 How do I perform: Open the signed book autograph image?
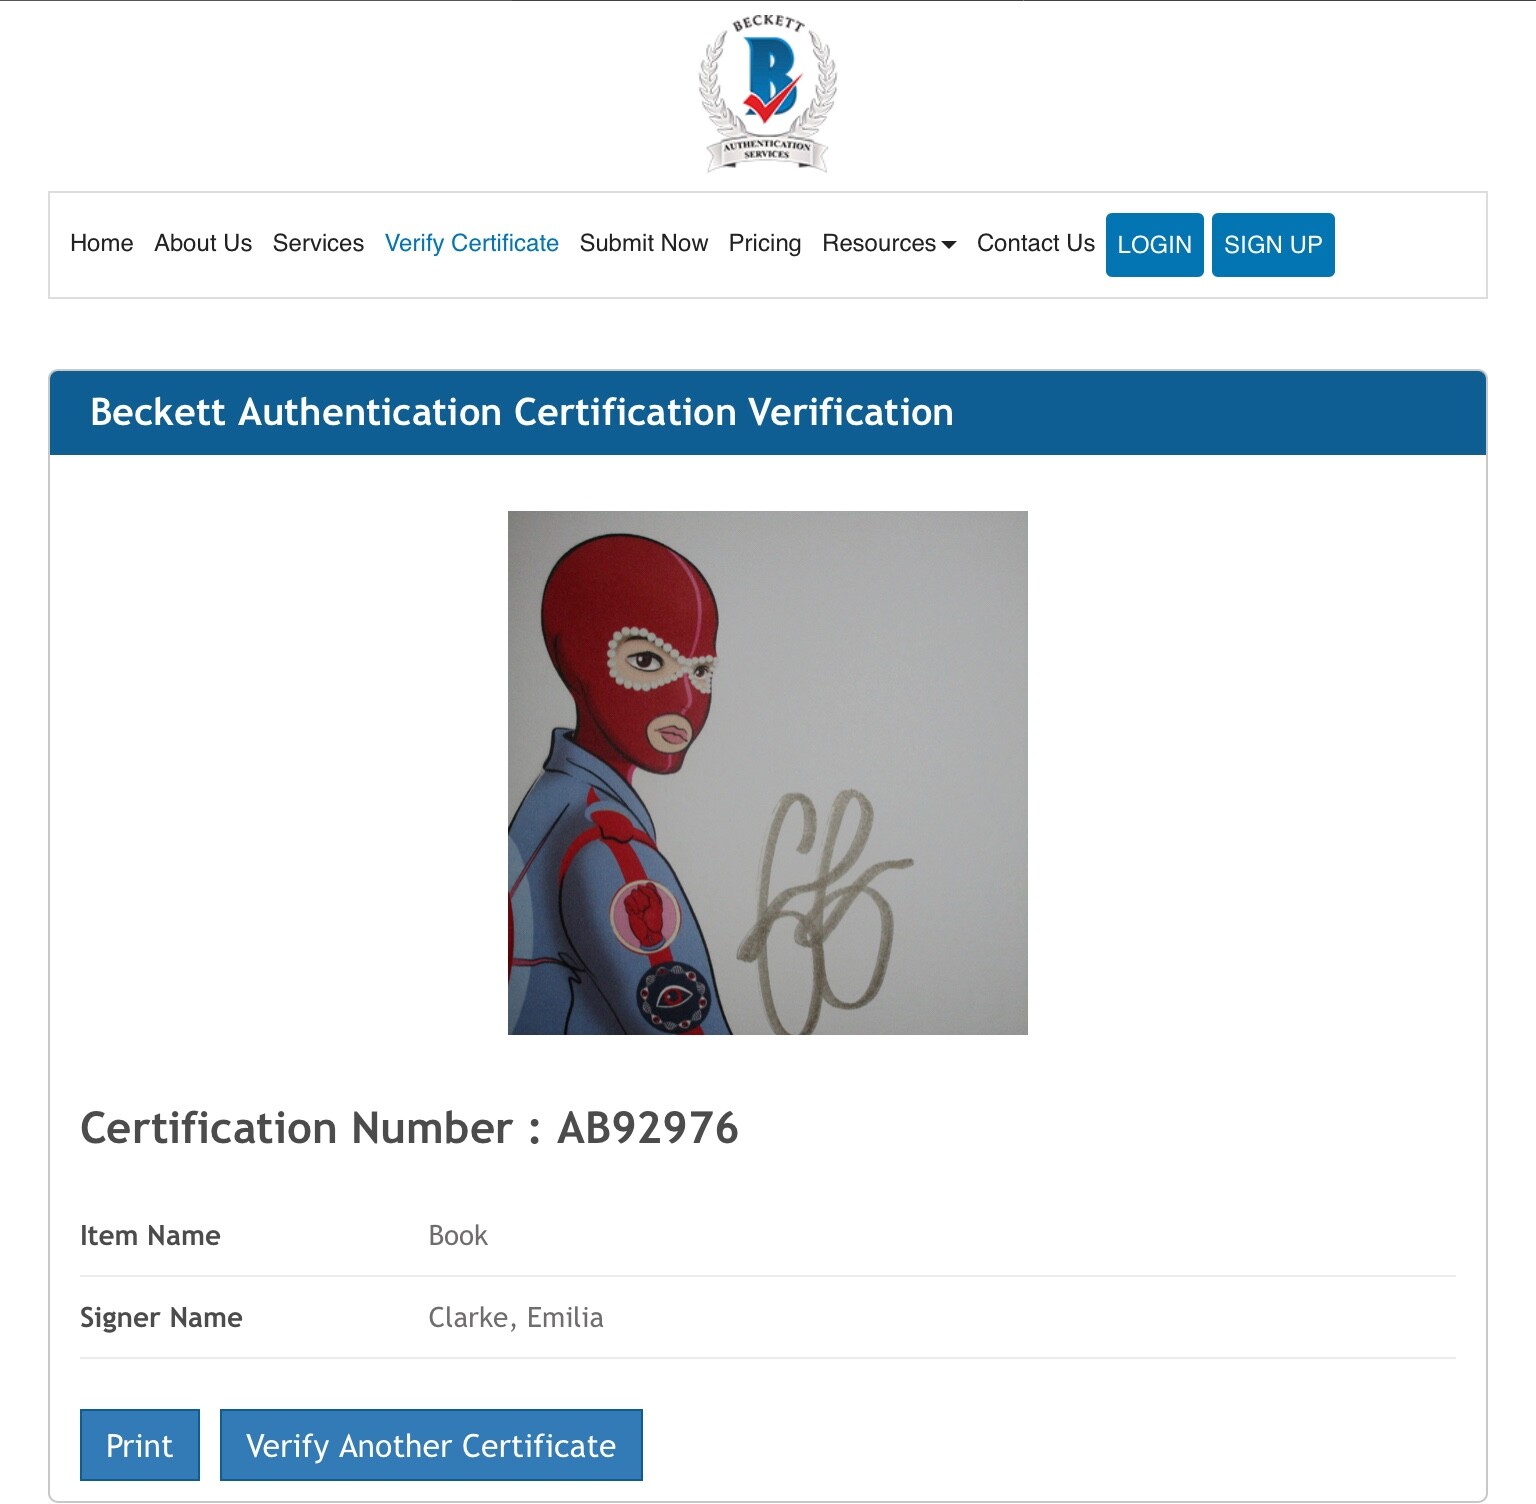(x=768, y=773)
